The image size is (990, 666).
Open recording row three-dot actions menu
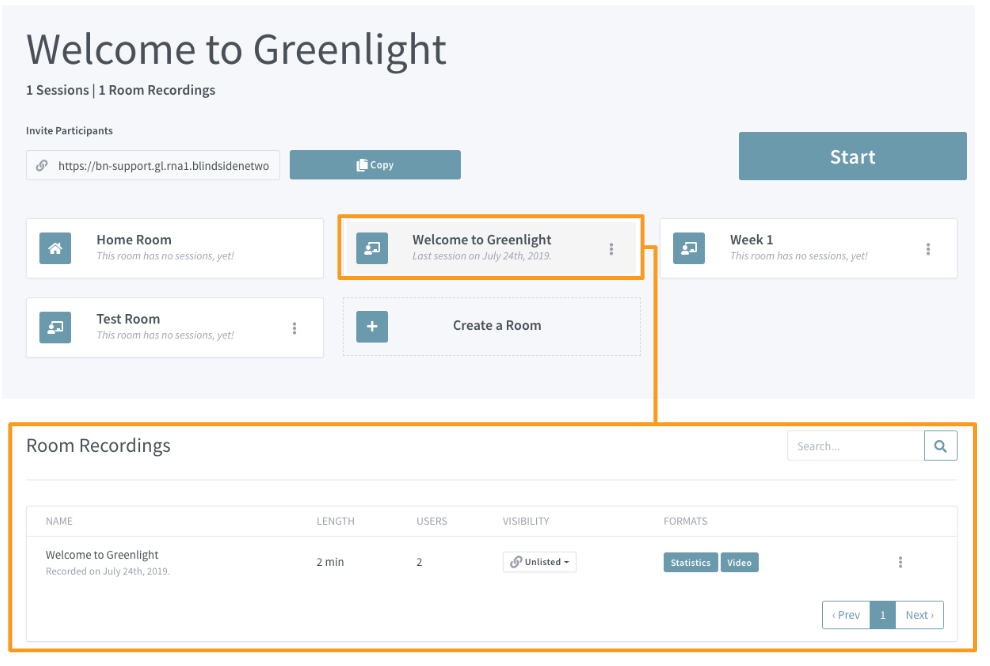point(900,562)
